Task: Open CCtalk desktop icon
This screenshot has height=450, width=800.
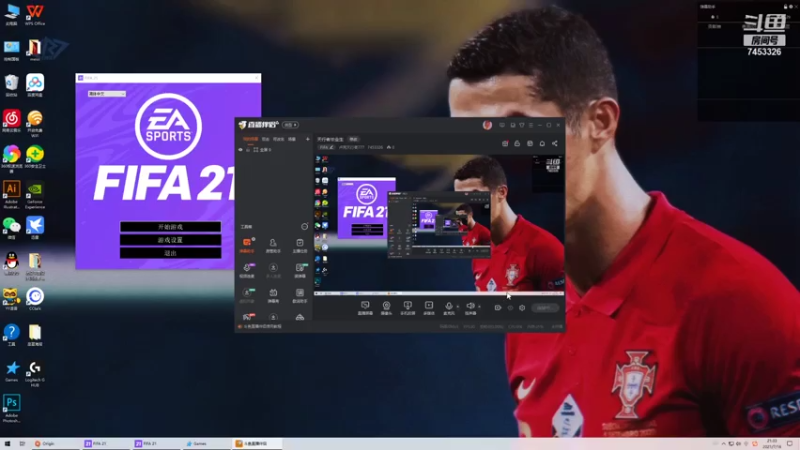Action: (35, 299)
